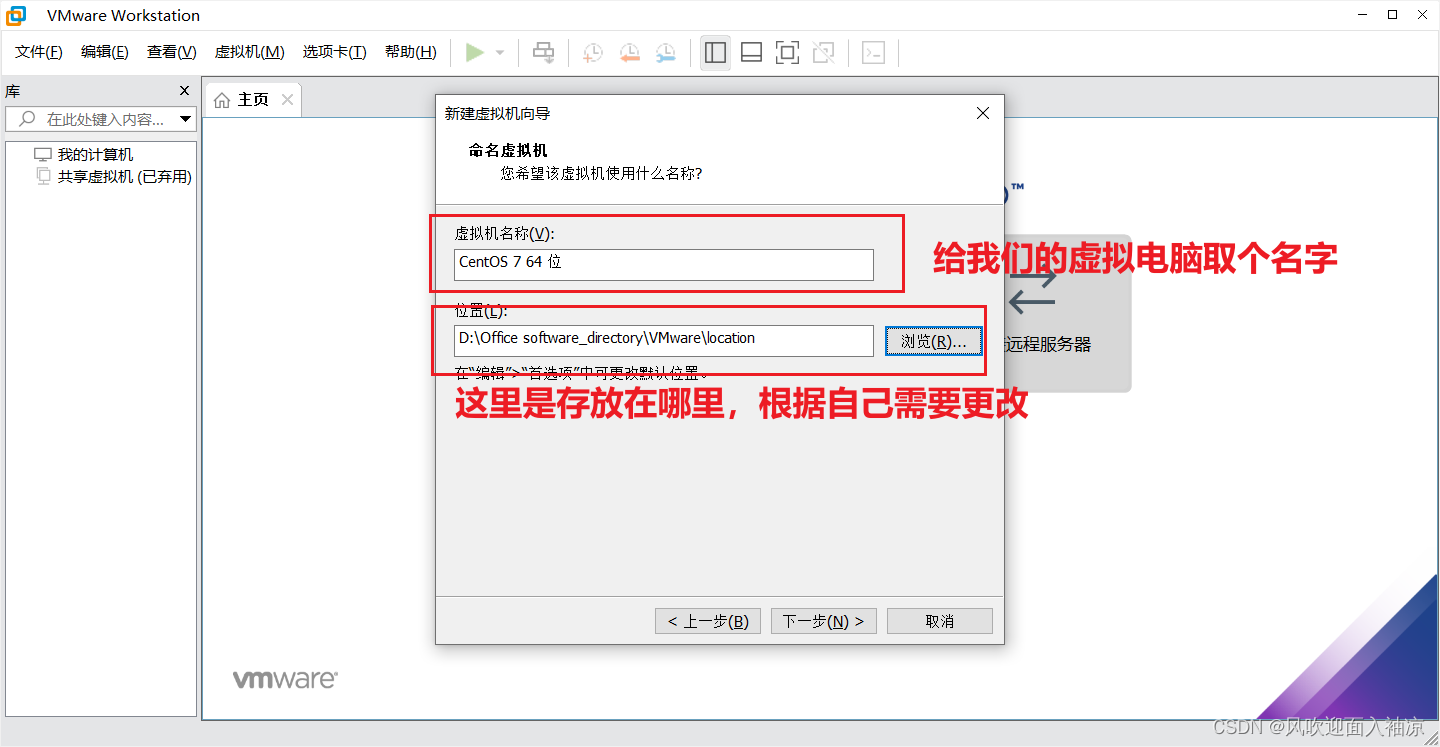Click VMware Workstation title bar logo
Image resolution: width=1440 pixels, height=747 pixels.
coord(16,15)
